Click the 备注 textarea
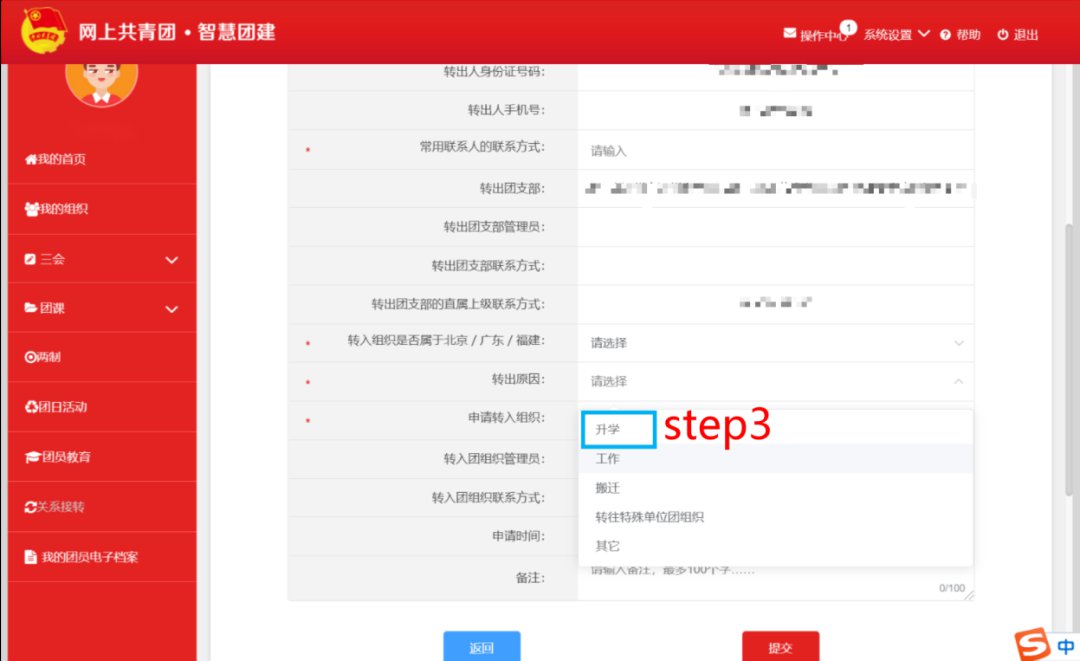1080x661 pixels. tap(776, 580)
